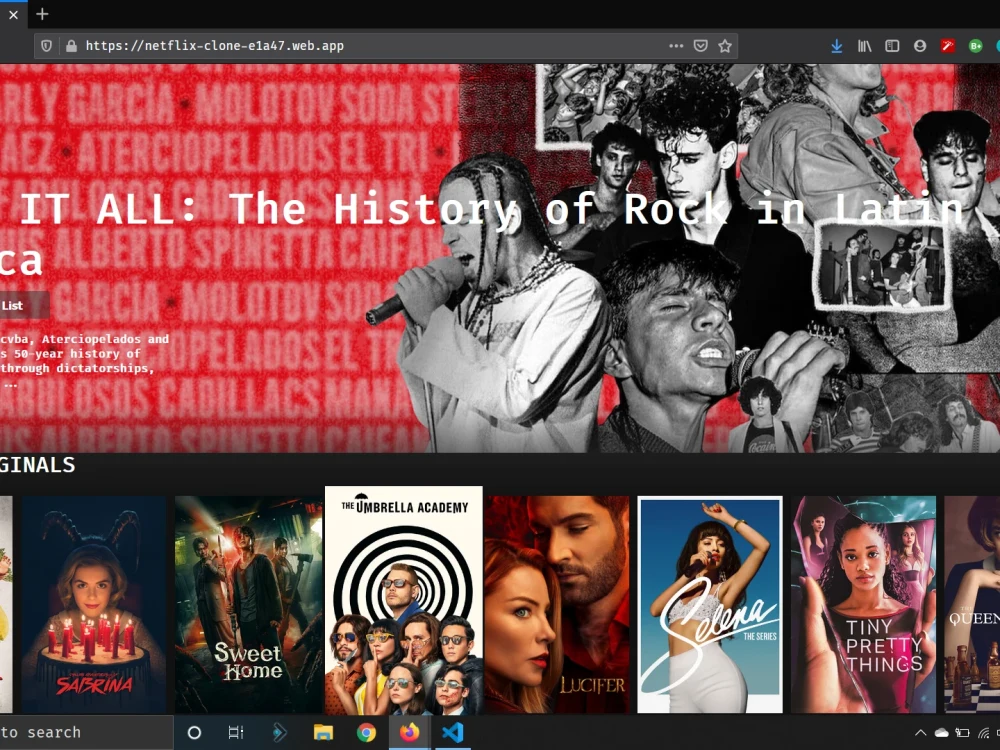Screen dimensions: 1000x750
Task: Toggle the Firefox sidebar view
Action: coord(892,46)
